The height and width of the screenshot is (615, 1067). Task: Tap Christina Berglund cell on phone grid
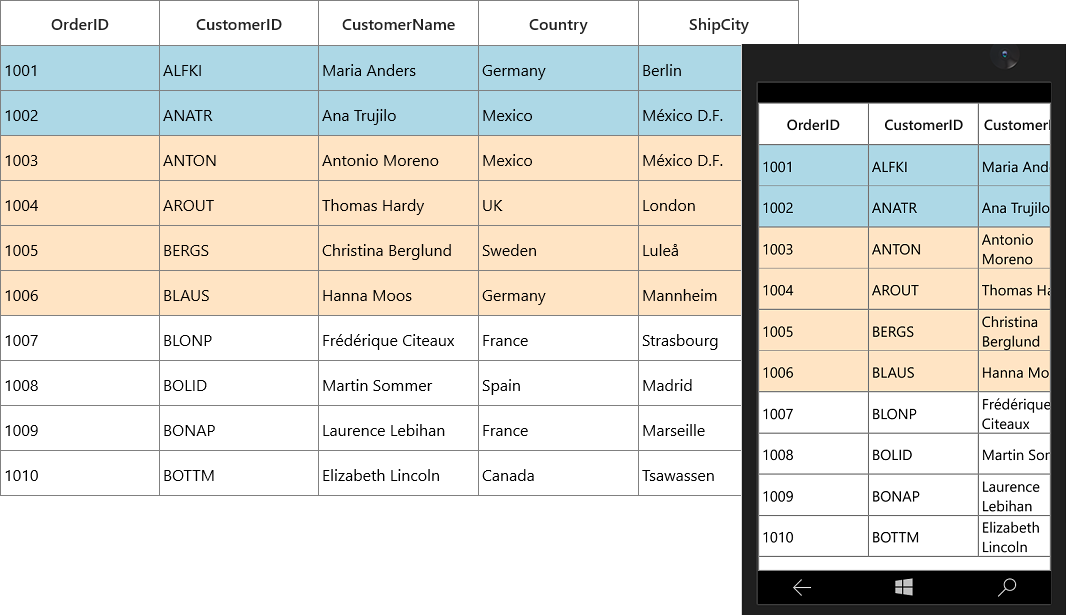pyautogui.click(x=1015, y=331)
